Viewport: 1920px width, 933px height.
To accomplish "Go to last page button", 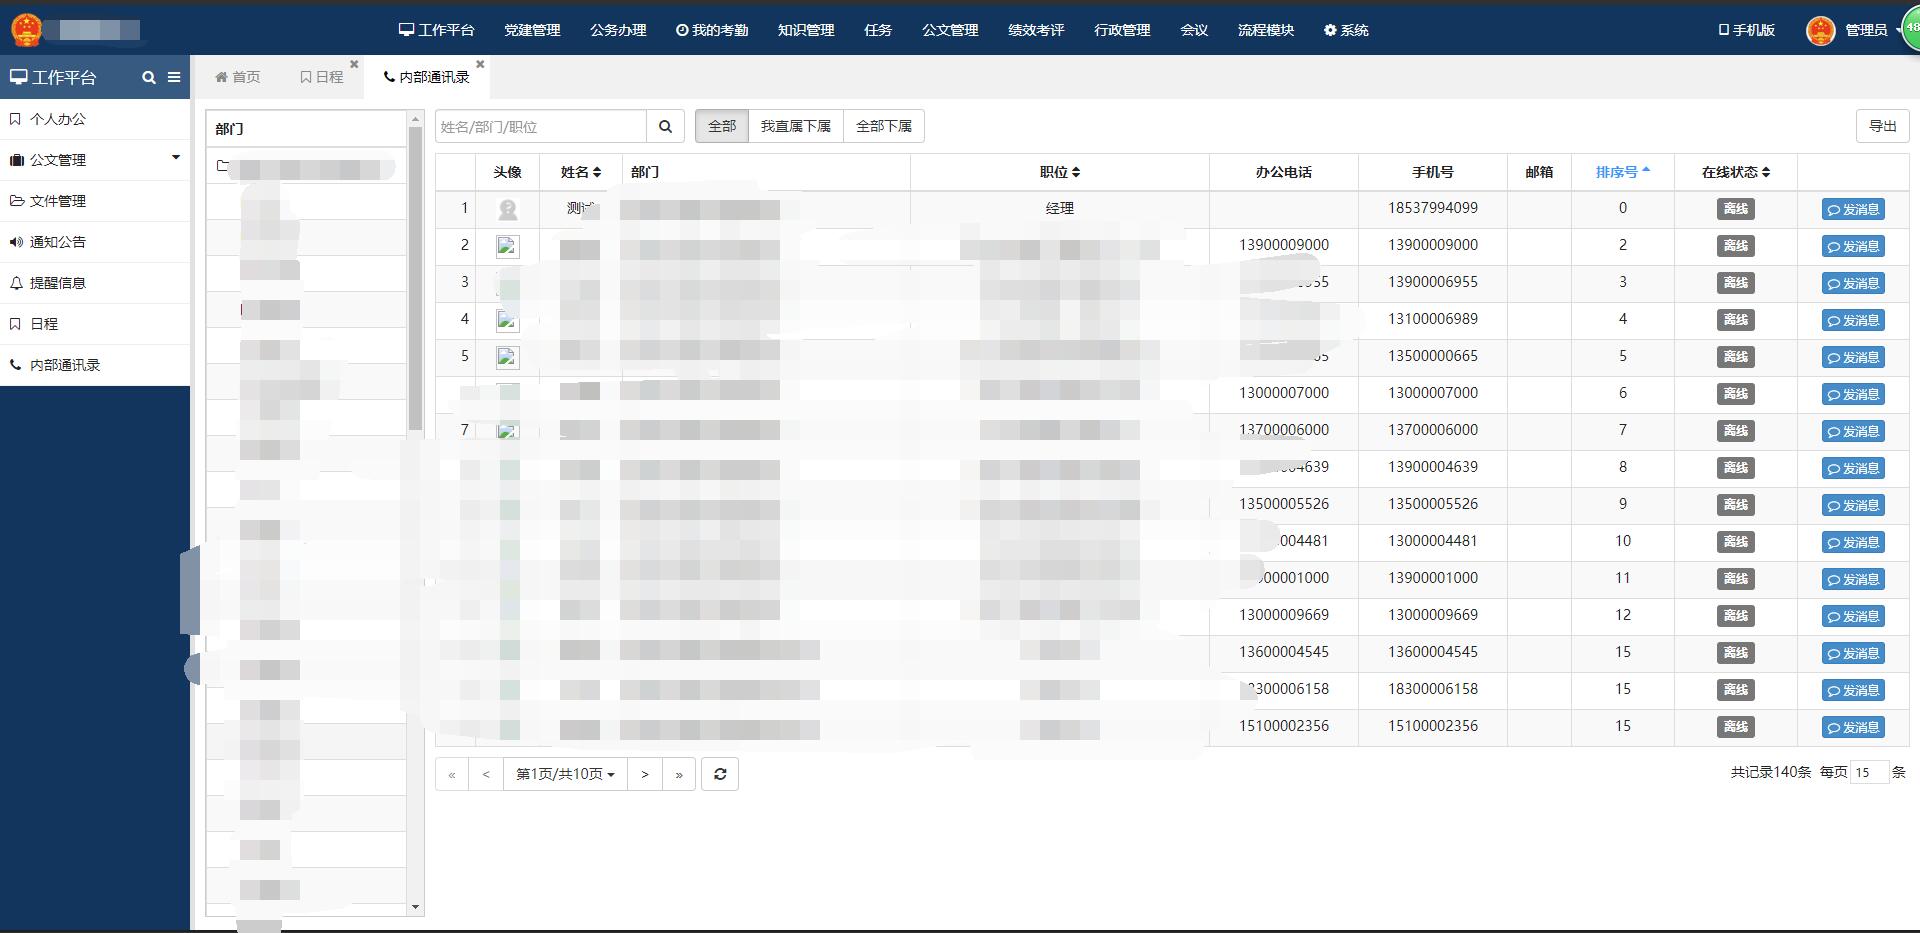I will 679,774.
